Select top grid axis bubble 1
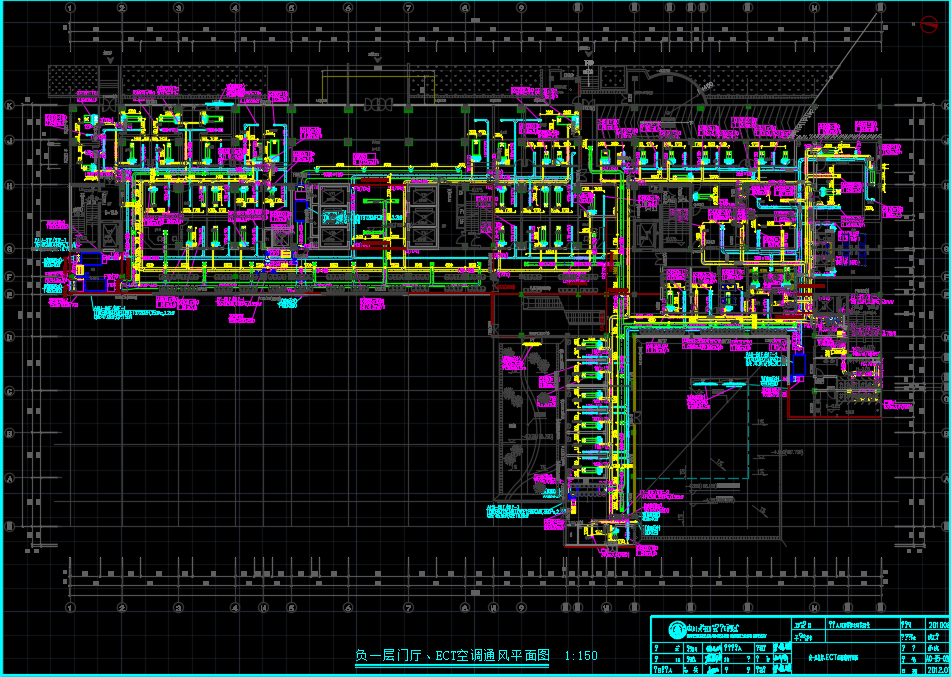Image resolution: width=951 pixels, height=677 pixels. point(70,8)
